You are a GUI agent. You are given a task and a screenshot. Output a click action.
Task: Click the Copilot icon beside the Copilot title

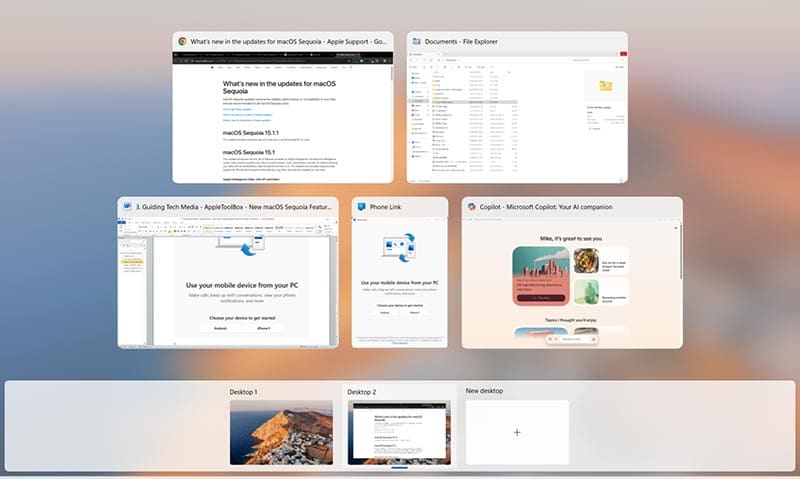click(471, 207)
